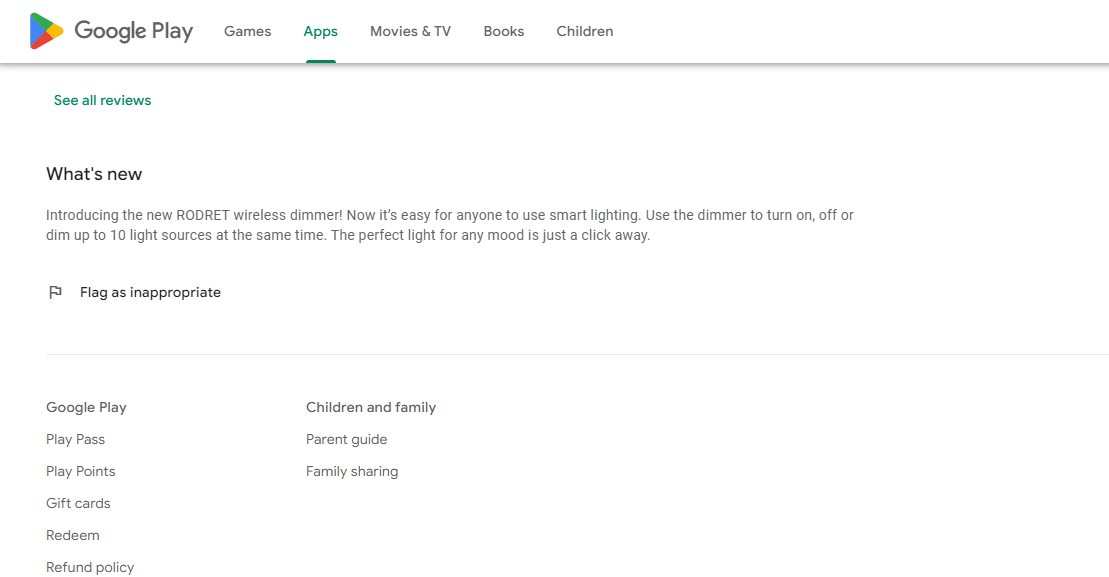
Task: Click the flag icon beside inappropriate report
Action: 56,292
